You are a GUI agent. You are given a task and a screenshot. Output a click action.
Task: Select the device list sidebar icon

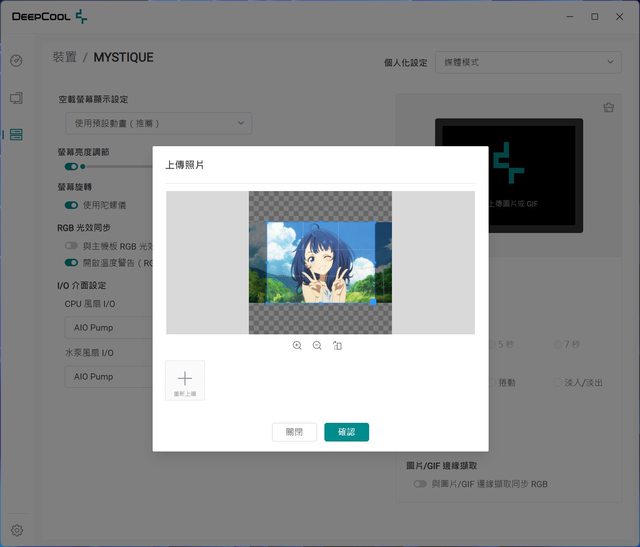pos(16,134)
